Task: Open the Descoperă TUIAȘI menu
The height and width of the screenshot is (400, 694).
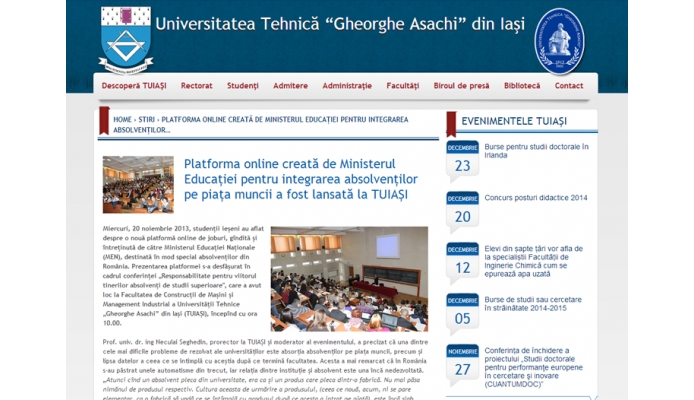Action: coord(134,86)
